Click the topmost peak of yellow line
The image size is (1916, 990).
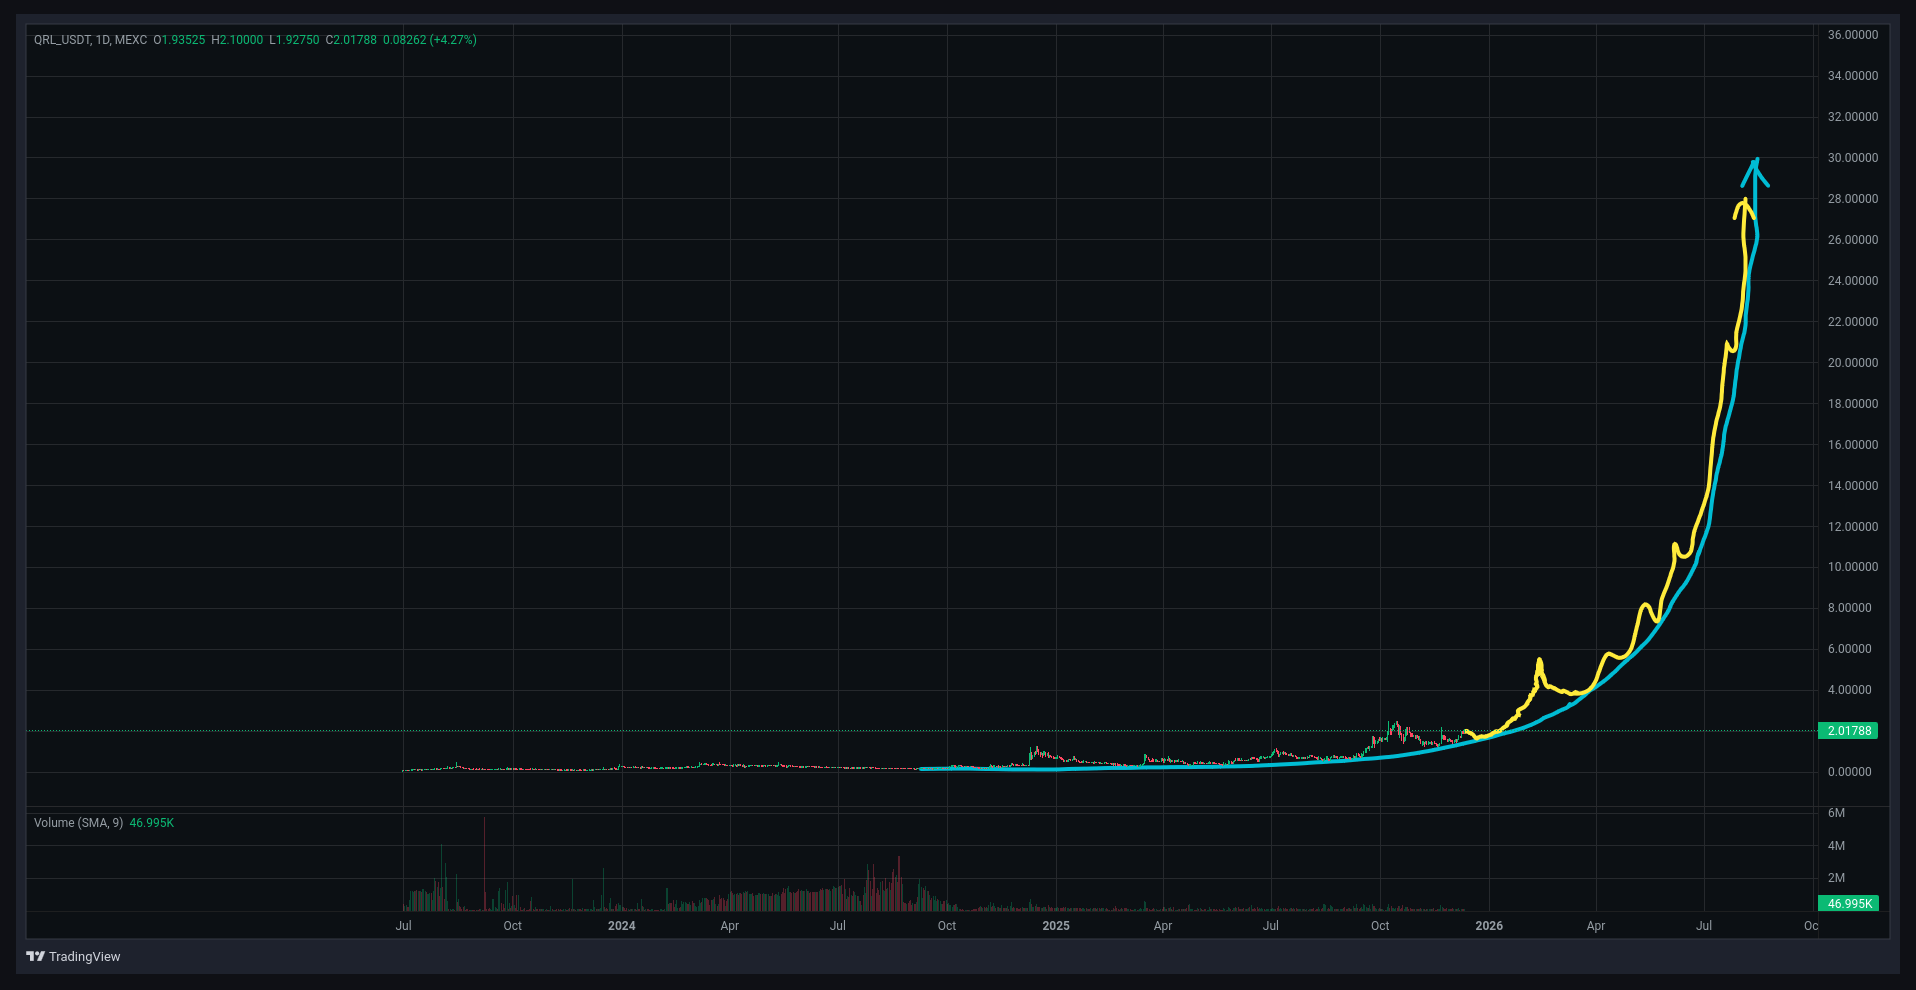click(1744, 203)
